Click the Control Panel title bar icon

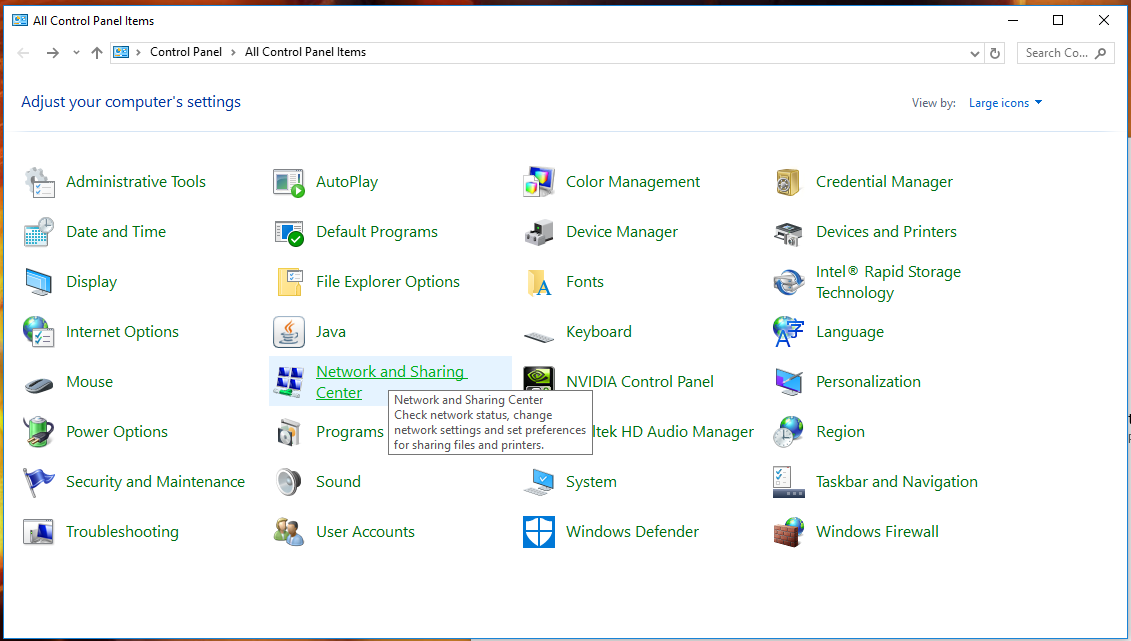coord(19,20)
